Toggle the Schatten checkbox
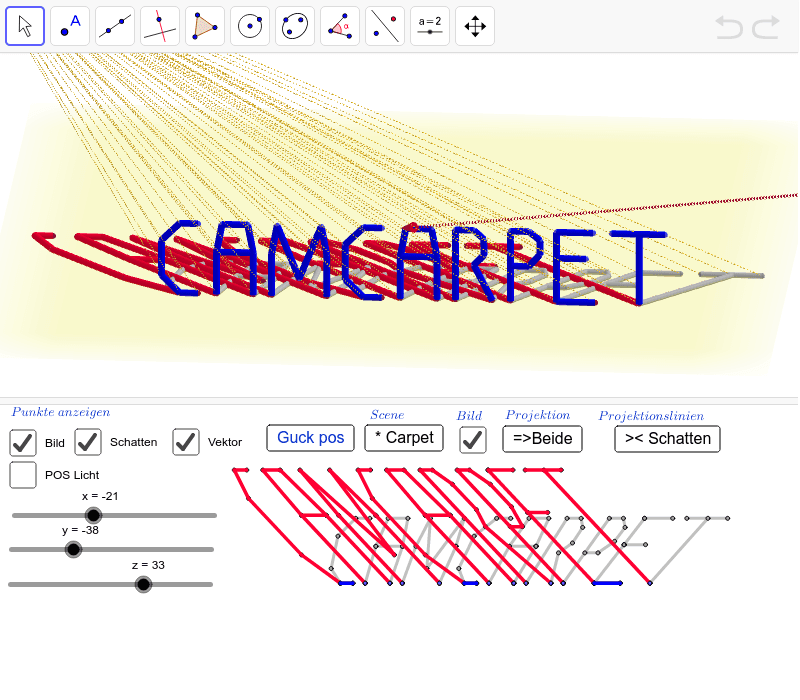Screen dimensions: 800x700 click(87, 442)
